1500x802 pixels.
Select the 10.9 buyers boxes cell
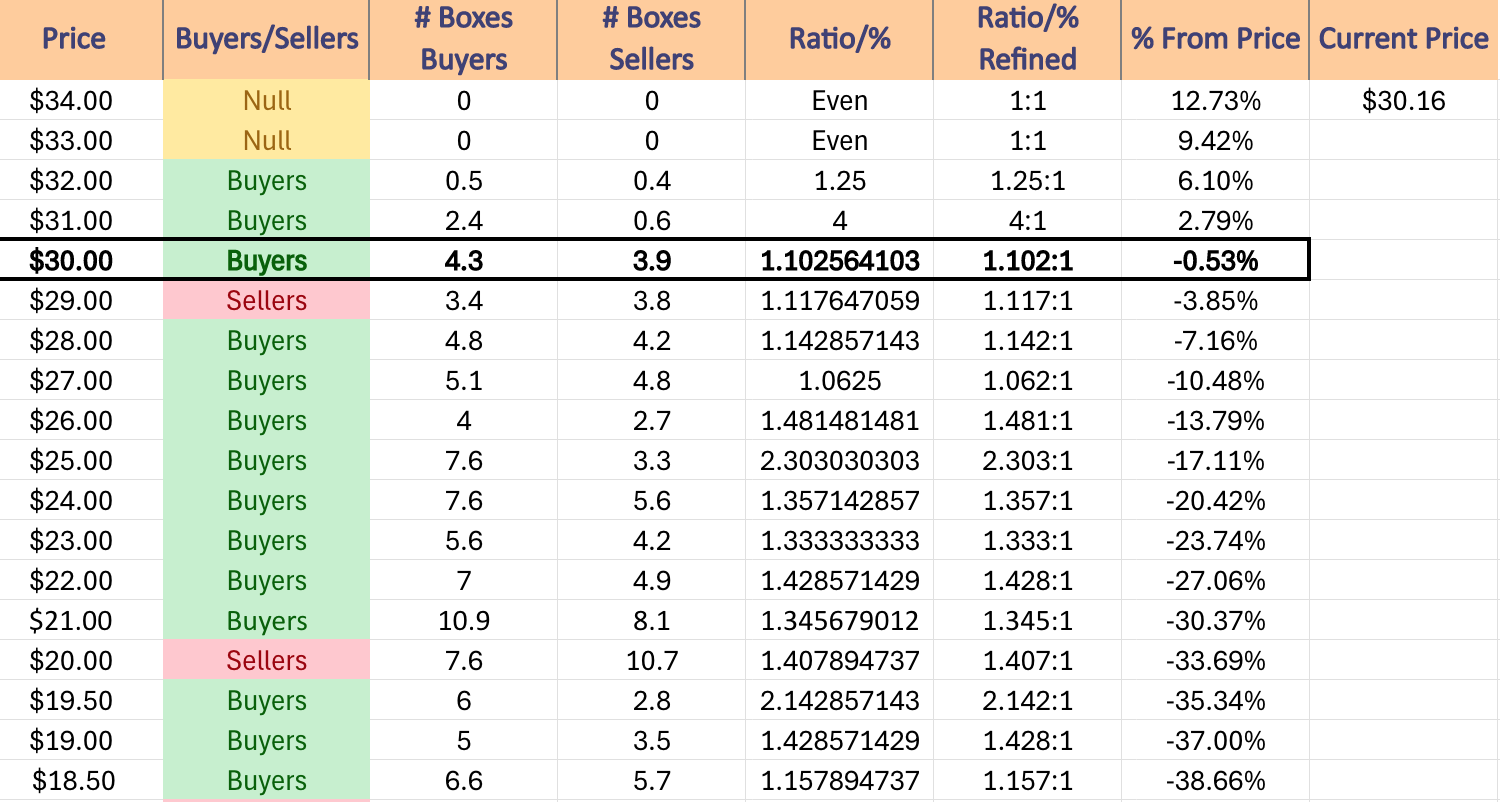(x=463, y=620)
